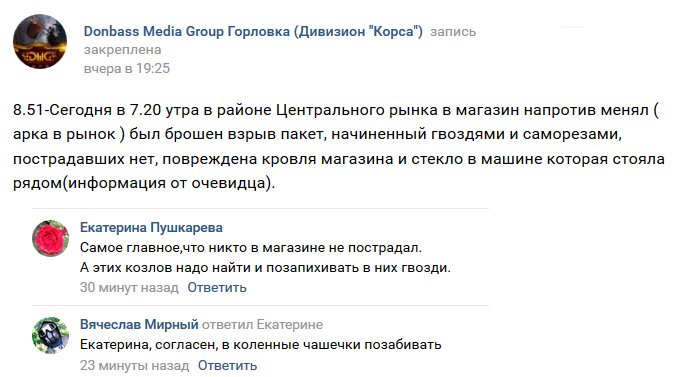Open Вячеслав Мирный's profile name link
This screenshot has height=377, width=687.
coord(139,324)
